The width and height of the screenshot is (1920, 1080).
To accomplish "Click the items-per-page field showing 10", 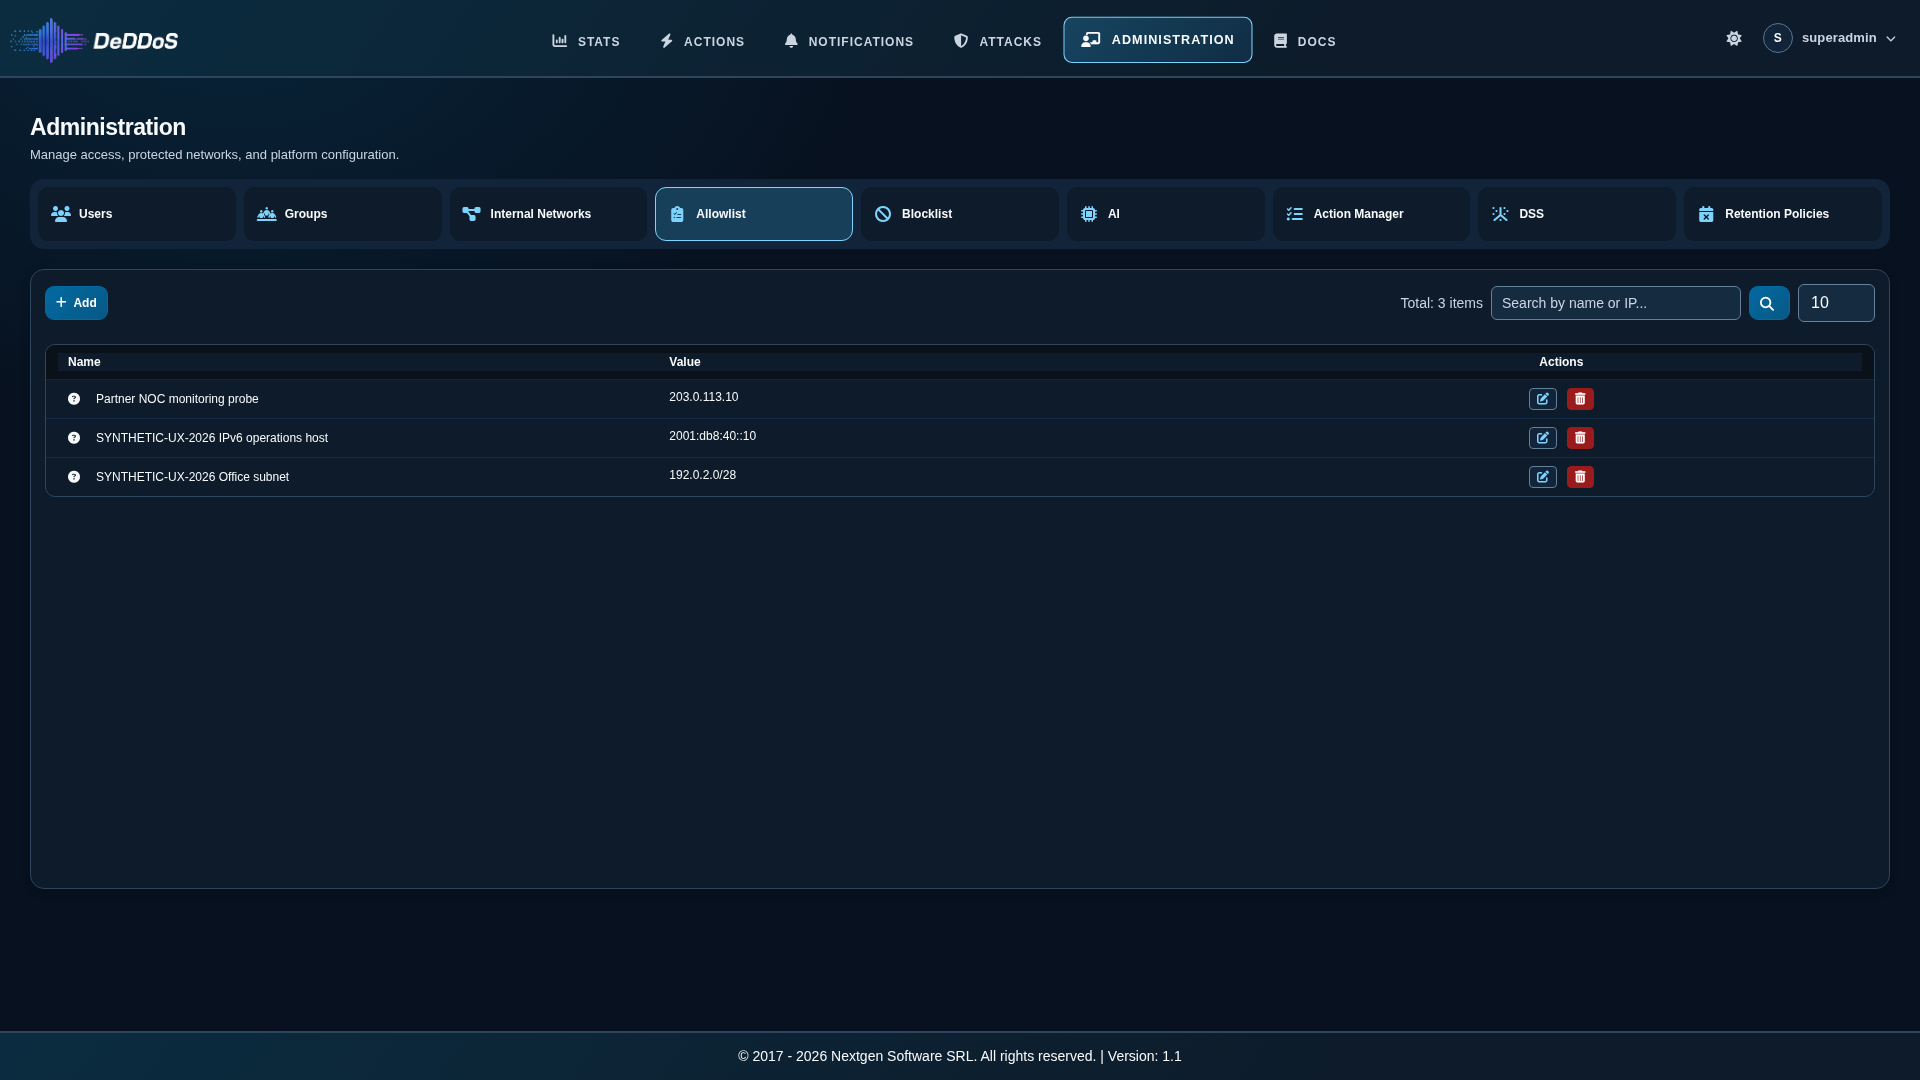I will [x=1836, y=303].
